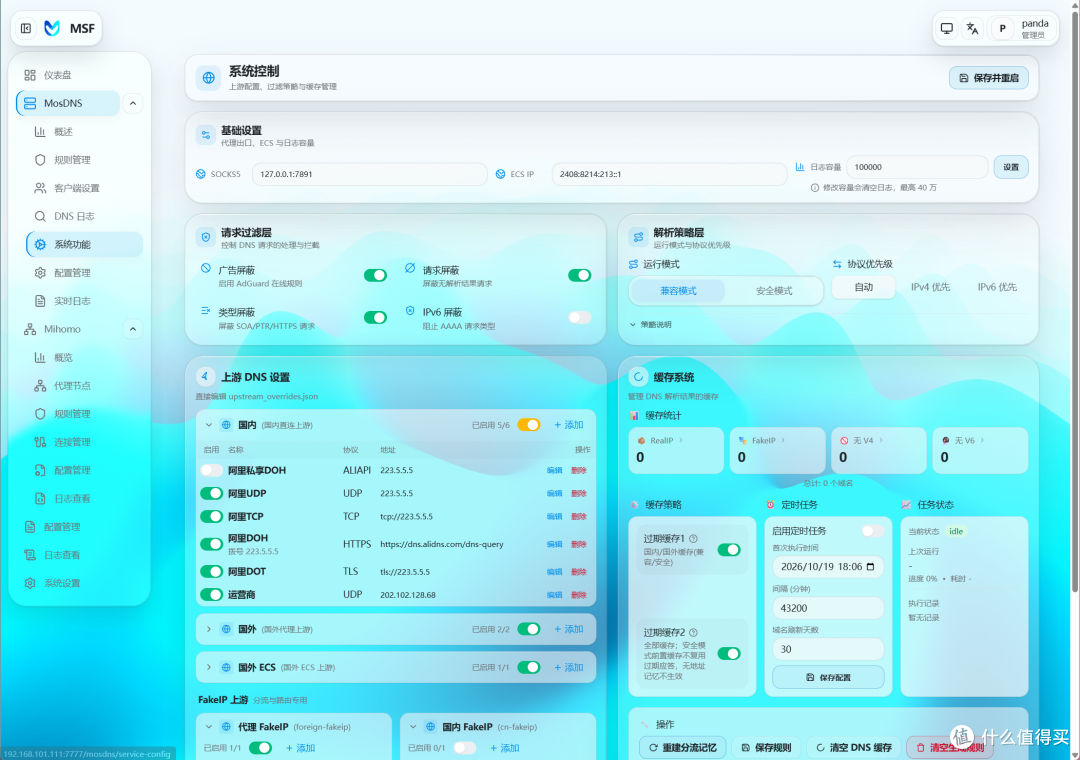Click the info icon beside 过期缓存1
Viewport: 1080px width, 760px height.
coord(694,539)
